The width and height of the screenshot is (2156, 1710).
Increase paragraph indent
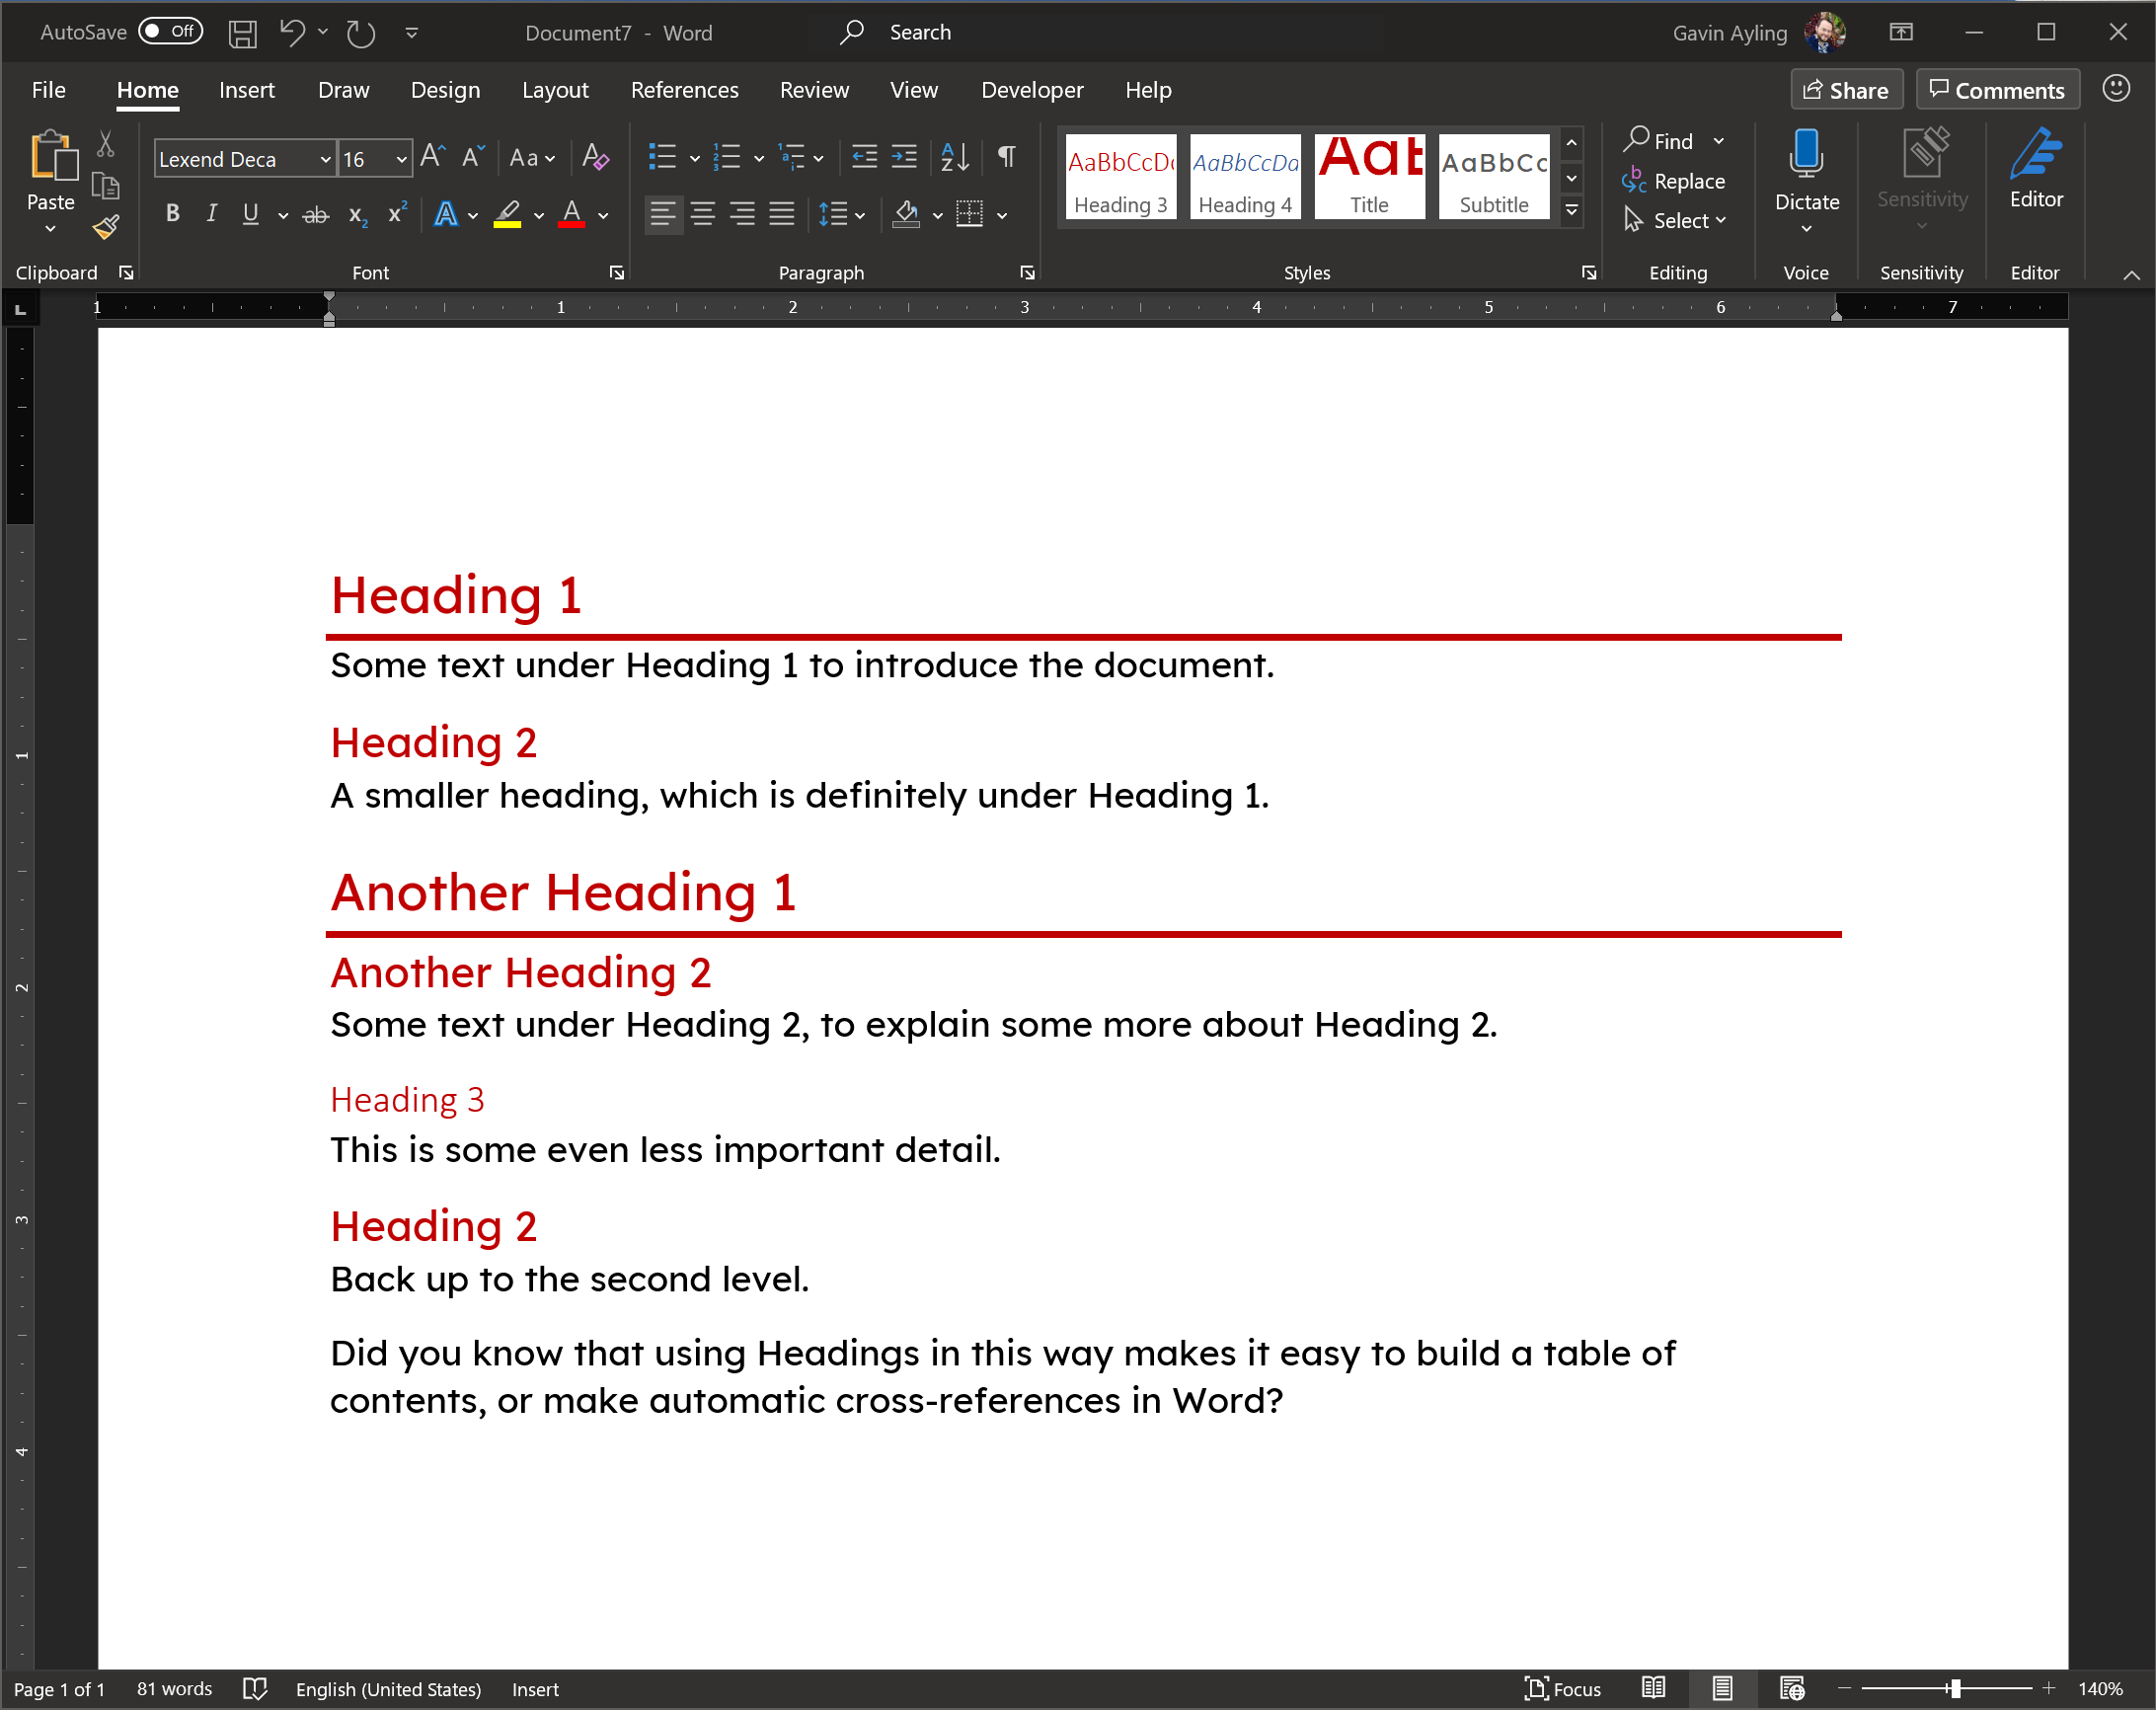pyautogui.click(x=904, y=157)
